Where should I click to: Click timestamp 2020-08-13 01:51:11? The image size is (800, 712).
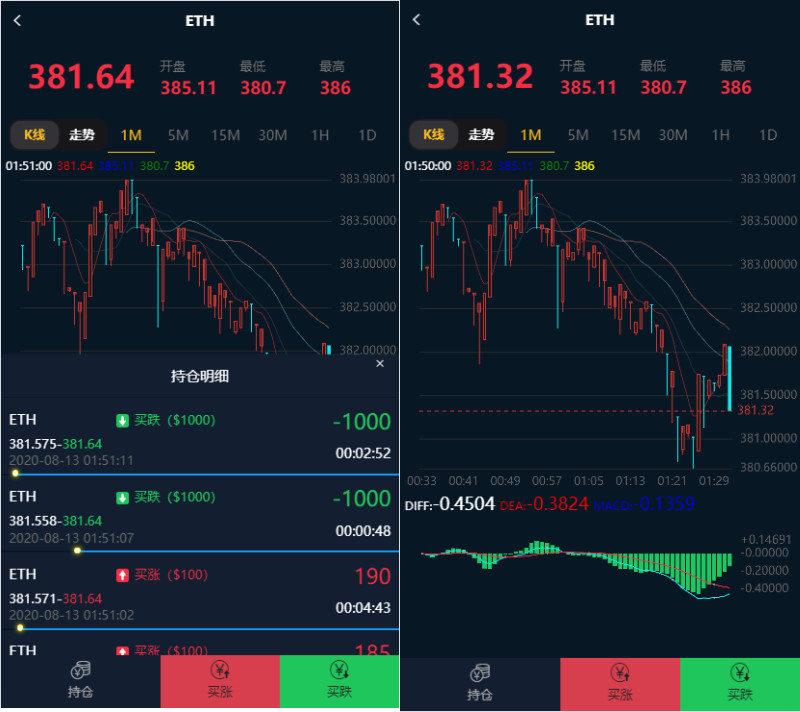[x=71, y=461]
